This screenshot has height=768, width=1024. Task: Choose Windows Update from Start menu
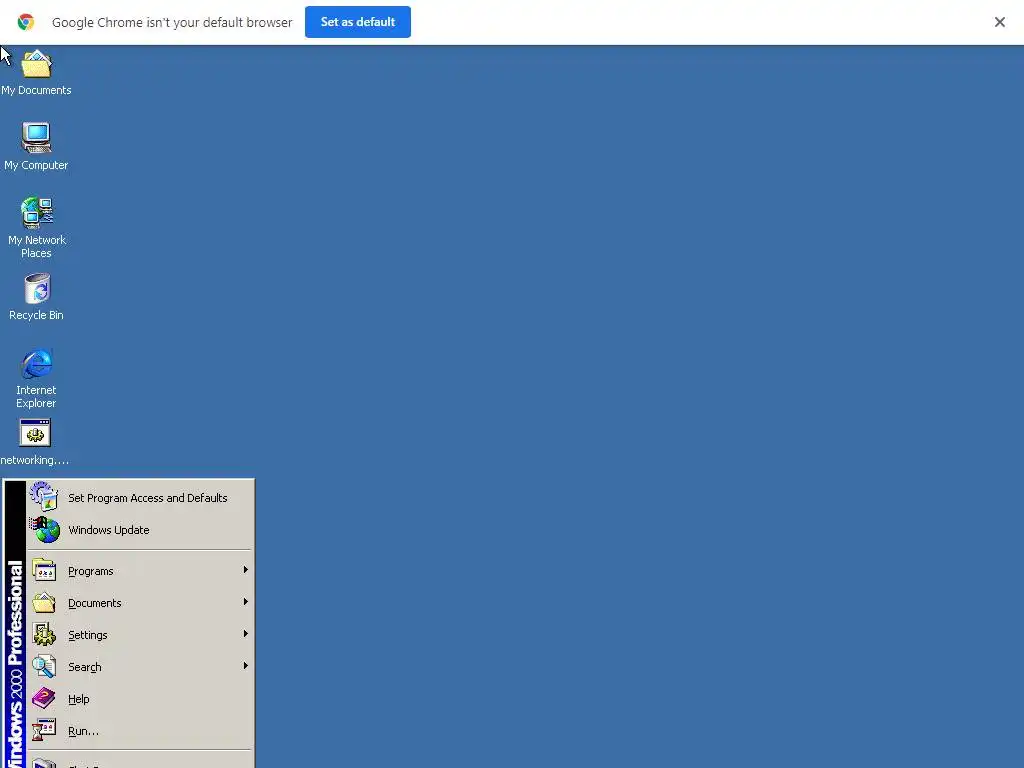point(140,530)
